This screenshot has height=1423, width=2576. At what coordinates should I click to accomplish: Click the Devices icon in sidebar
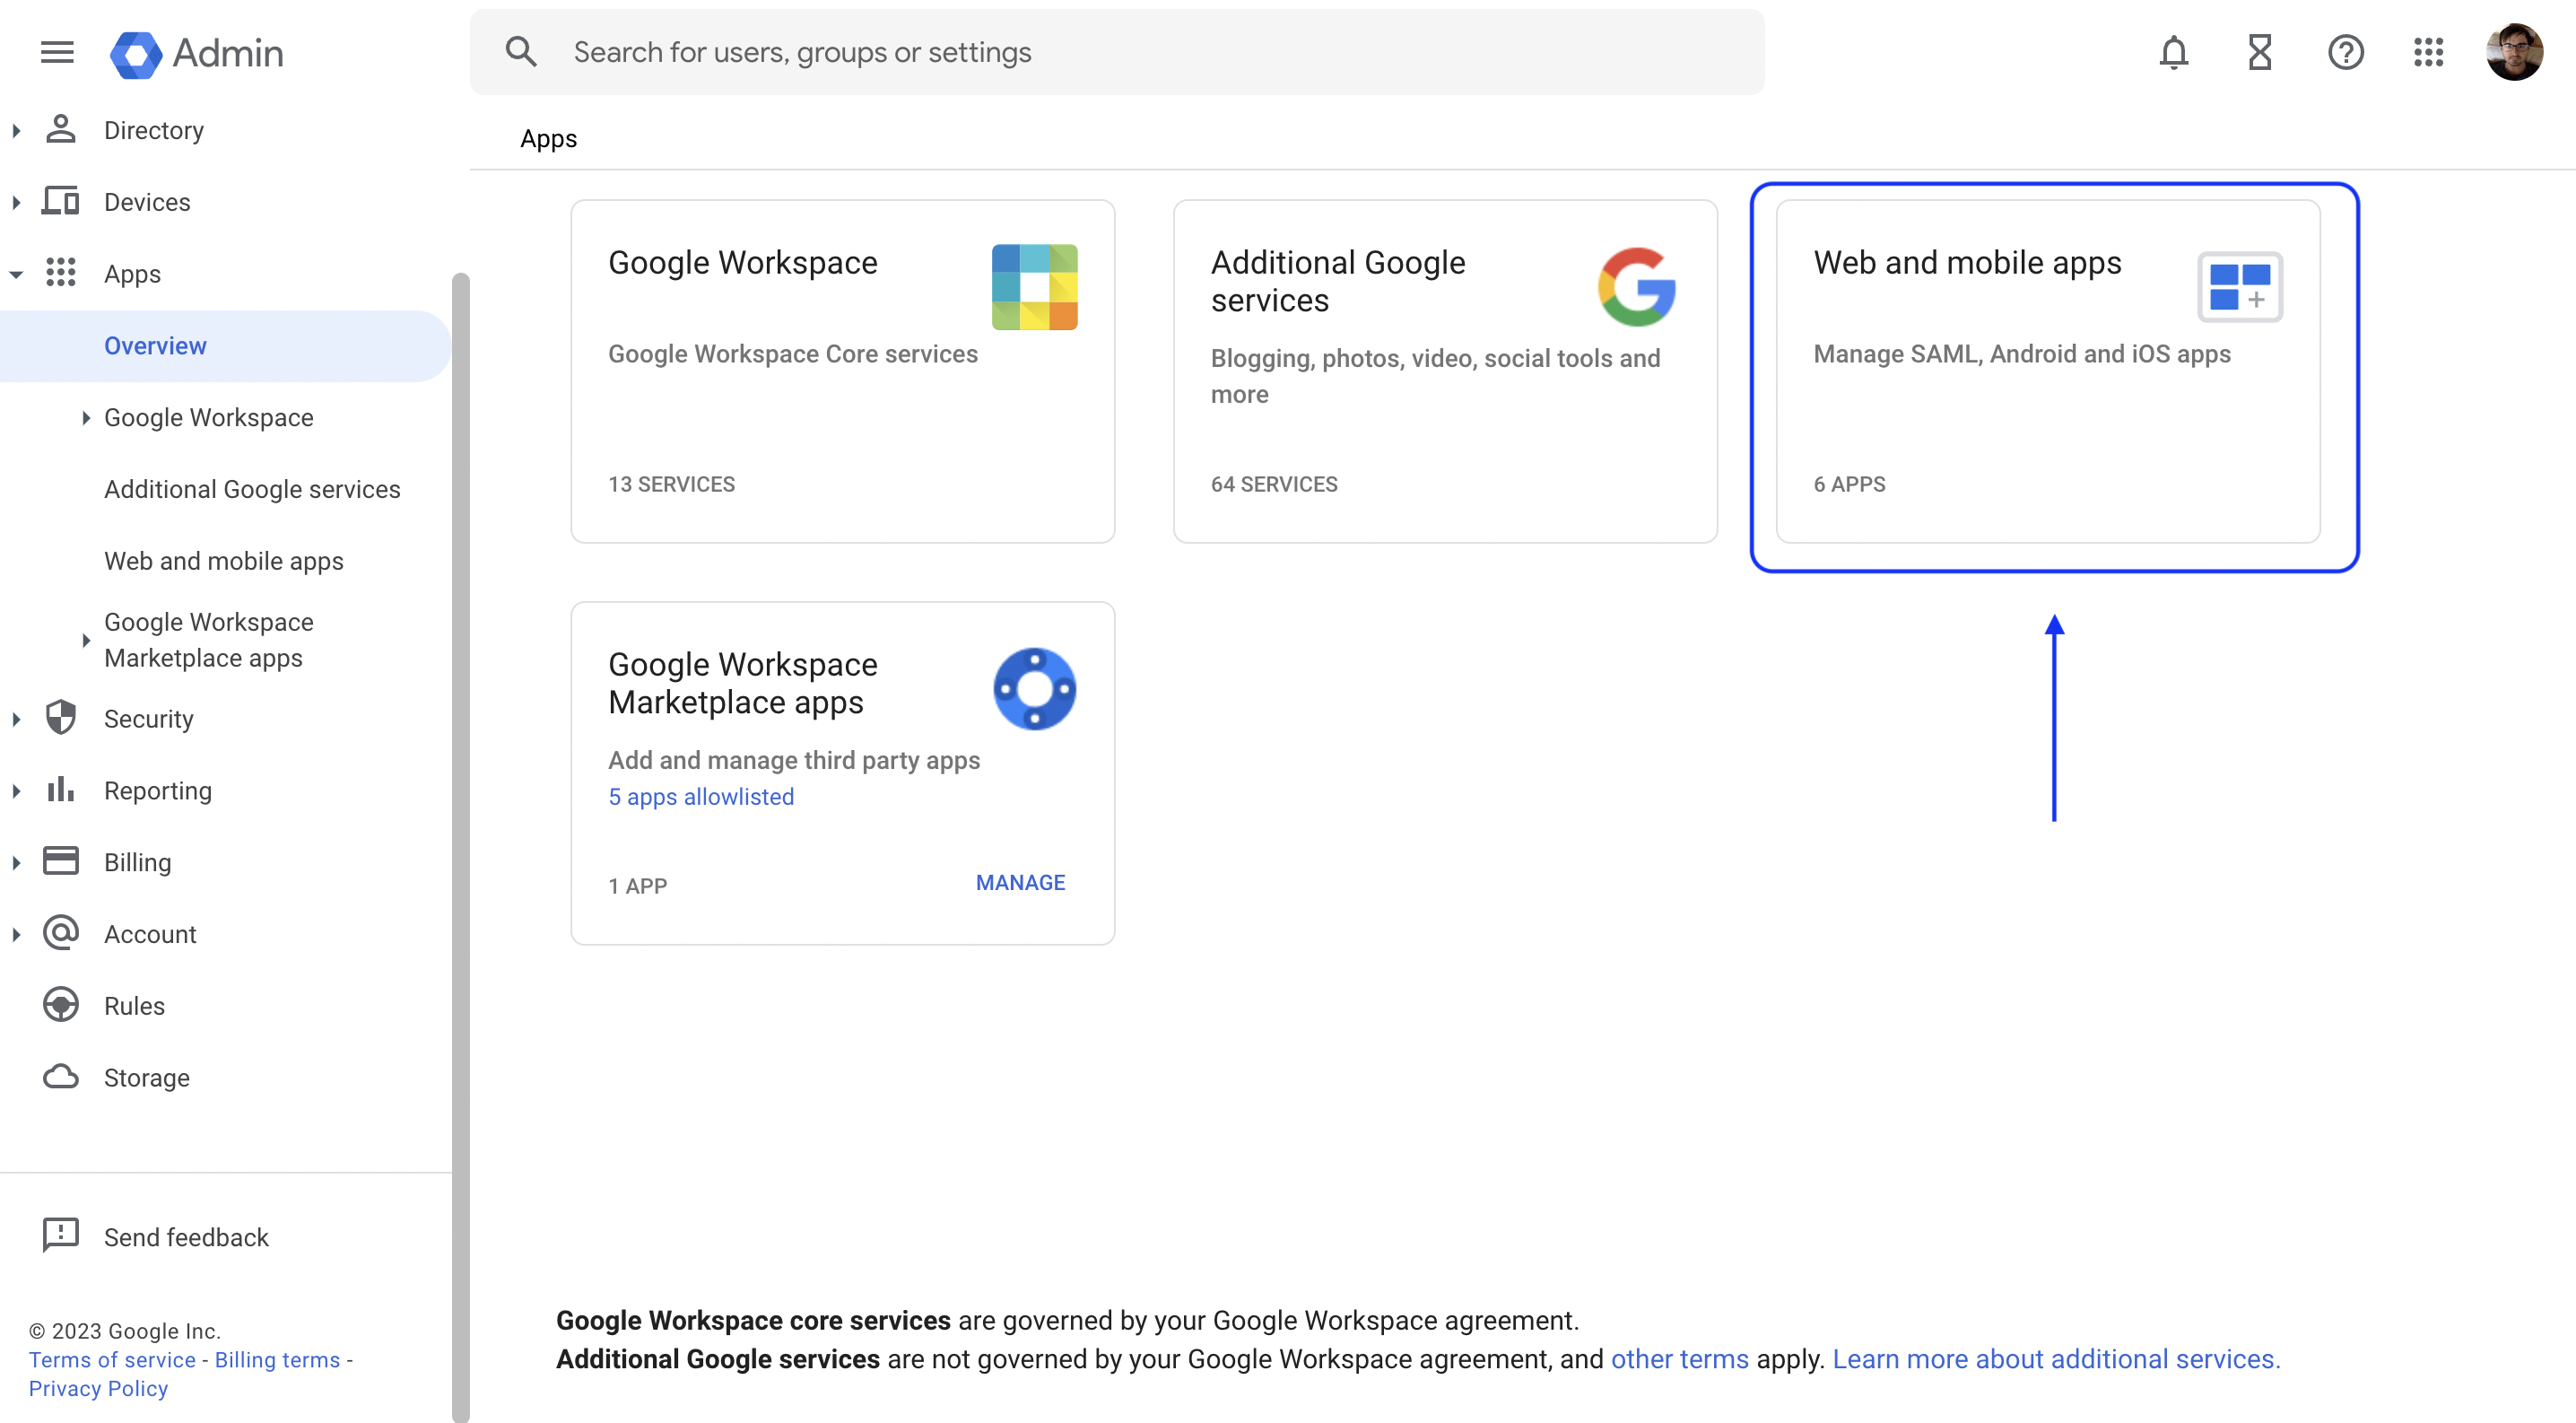[x=61, y=201]
